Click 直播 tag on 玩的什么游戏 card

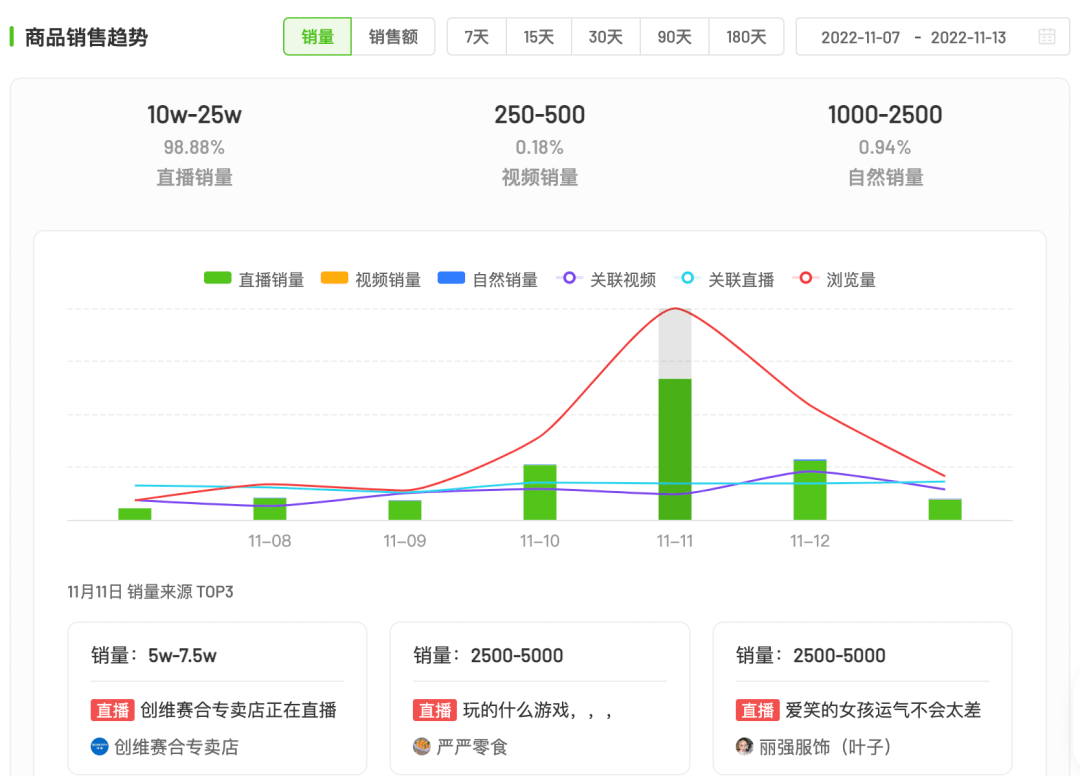(x=435, y=710)
